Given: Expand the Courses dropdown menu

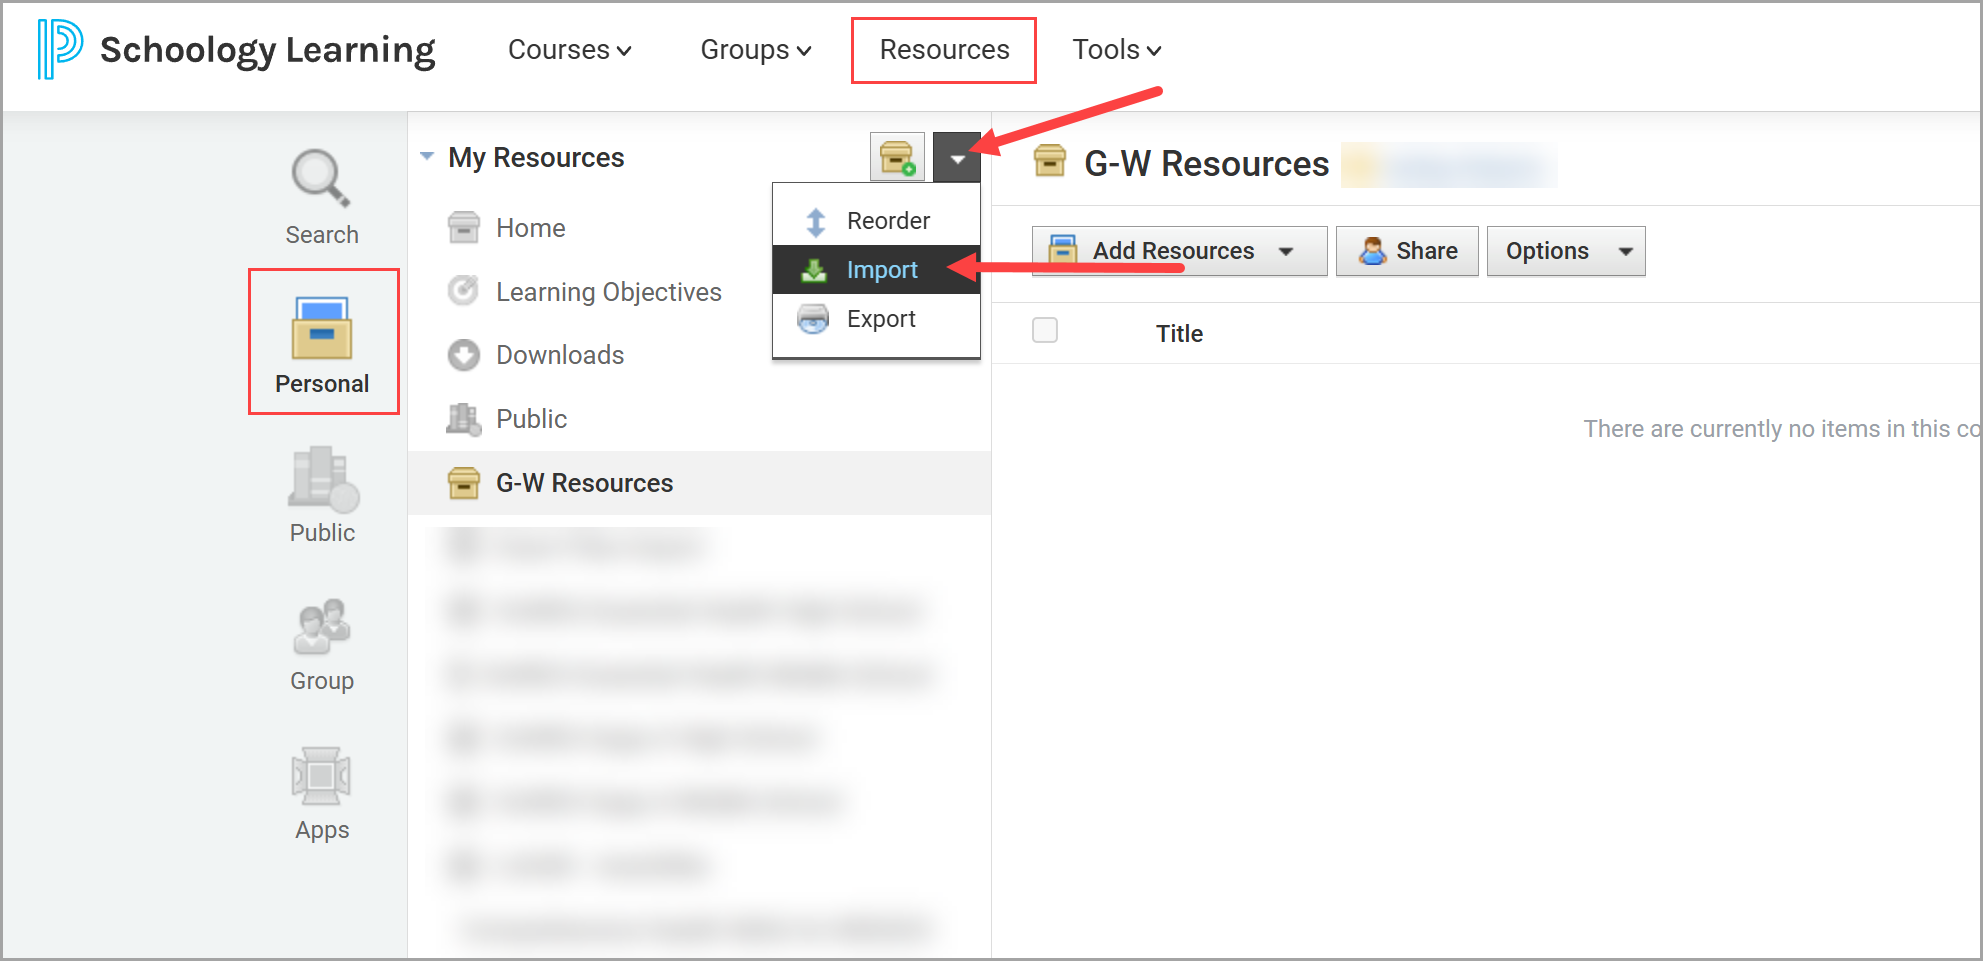Looking at the screenshot, I should pos(570,50).
